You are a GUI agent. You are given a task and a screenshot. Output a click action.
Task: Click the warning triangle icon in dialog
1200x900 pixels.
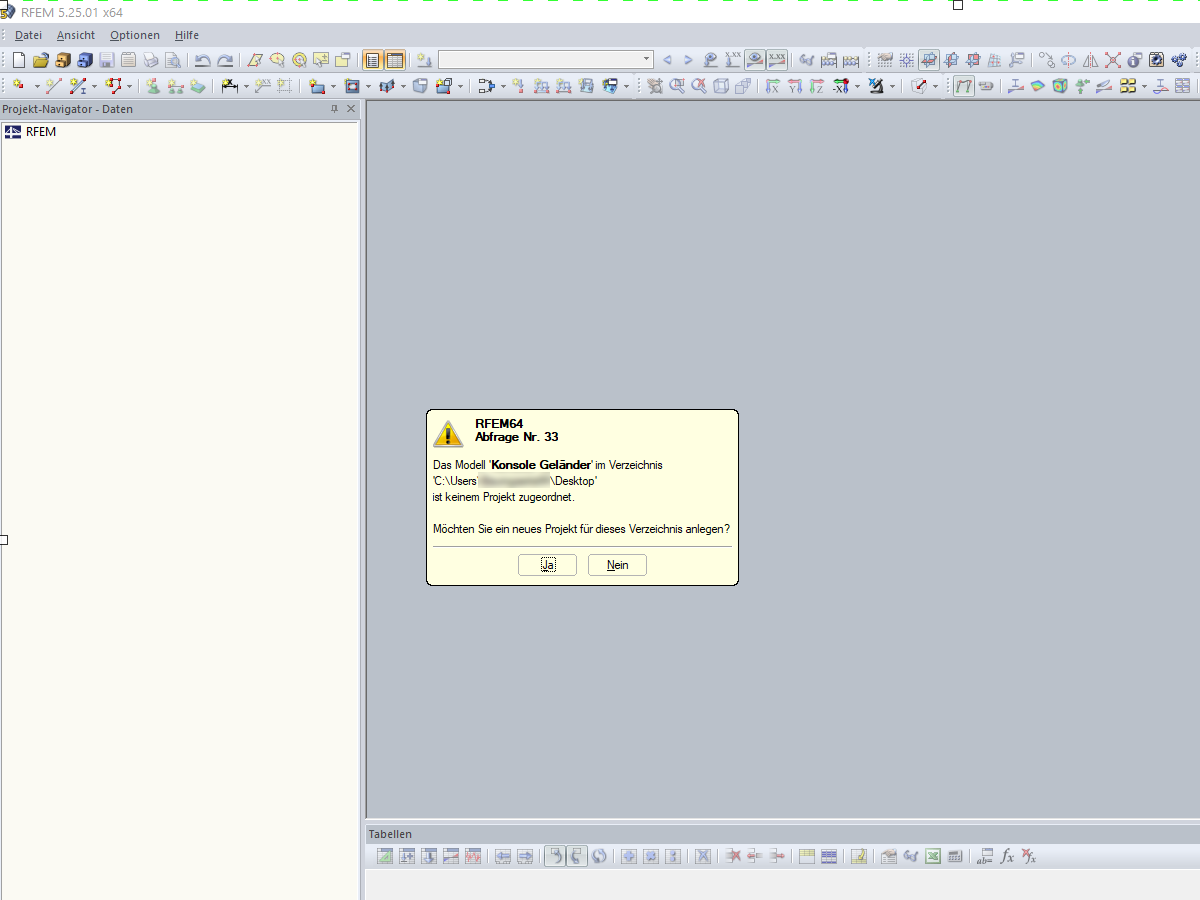(448, 433)
